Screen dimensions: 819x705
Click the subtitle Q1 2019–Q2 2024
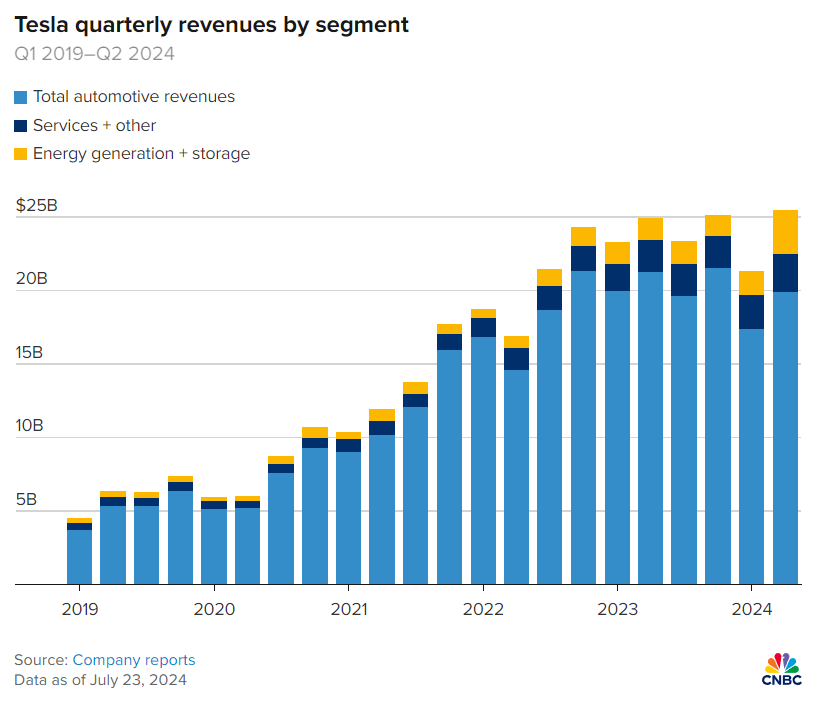tap(94, 54)
